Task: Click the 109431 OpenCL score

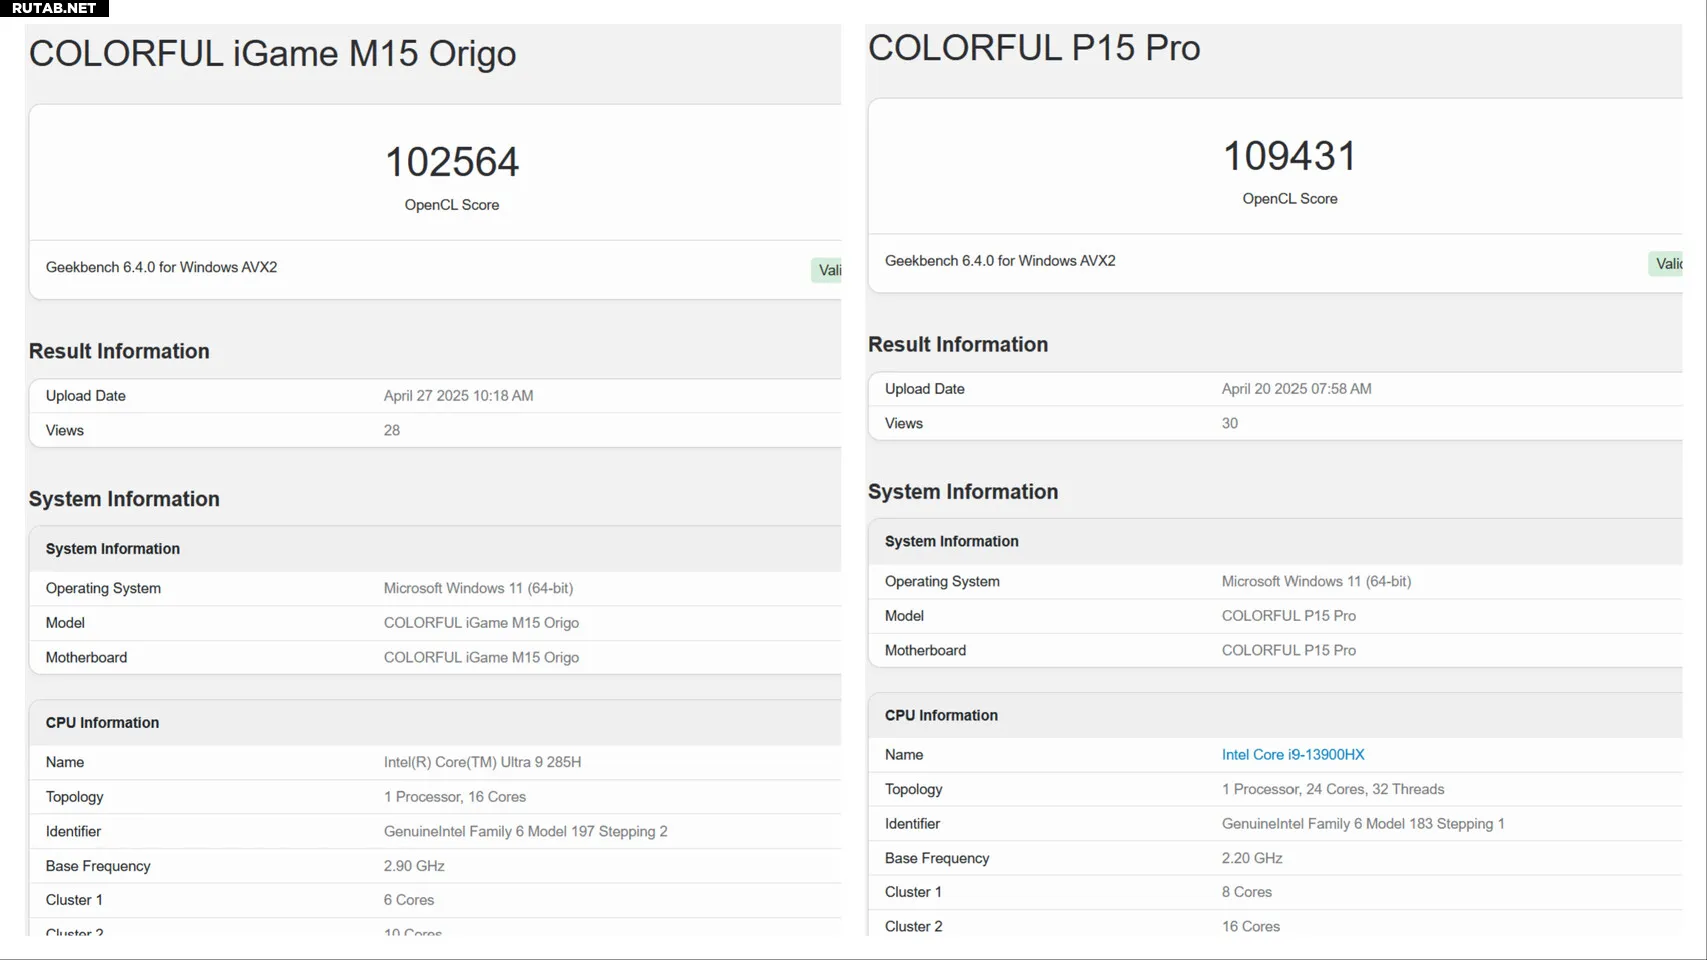Action: click(x=1290, y=156)
